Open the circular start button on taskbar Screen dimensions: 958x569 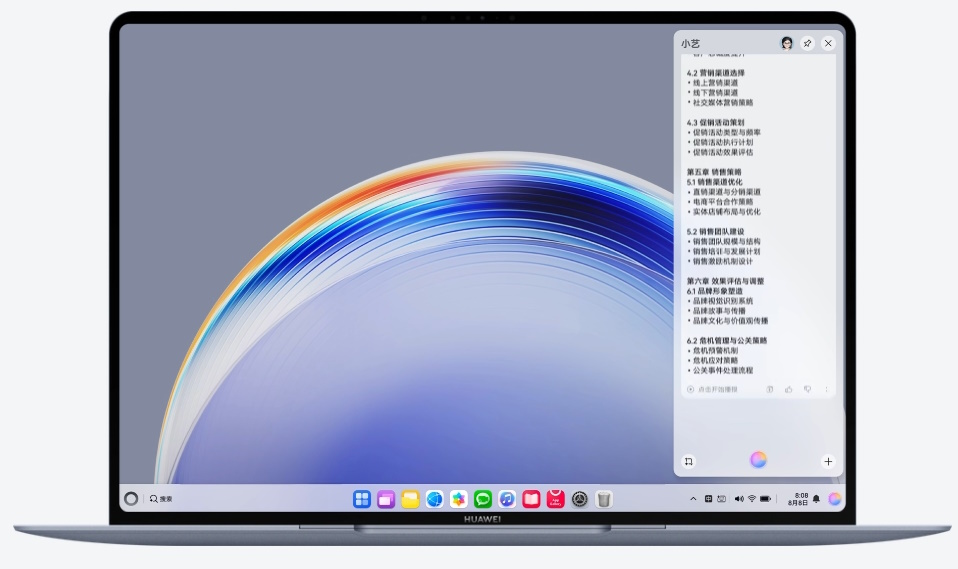pyautogui.click(x=131, y=499)
